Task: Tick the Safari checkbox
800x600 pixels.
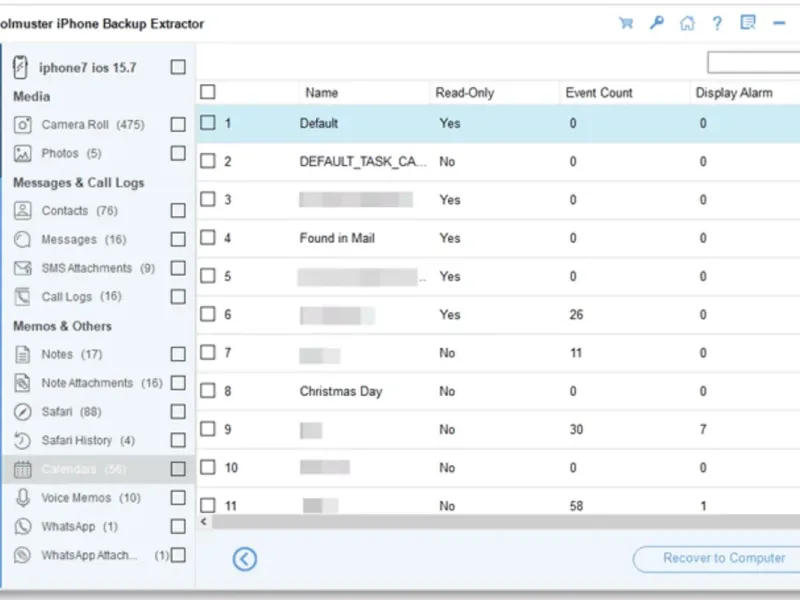Action: click(x=178, y=411)
